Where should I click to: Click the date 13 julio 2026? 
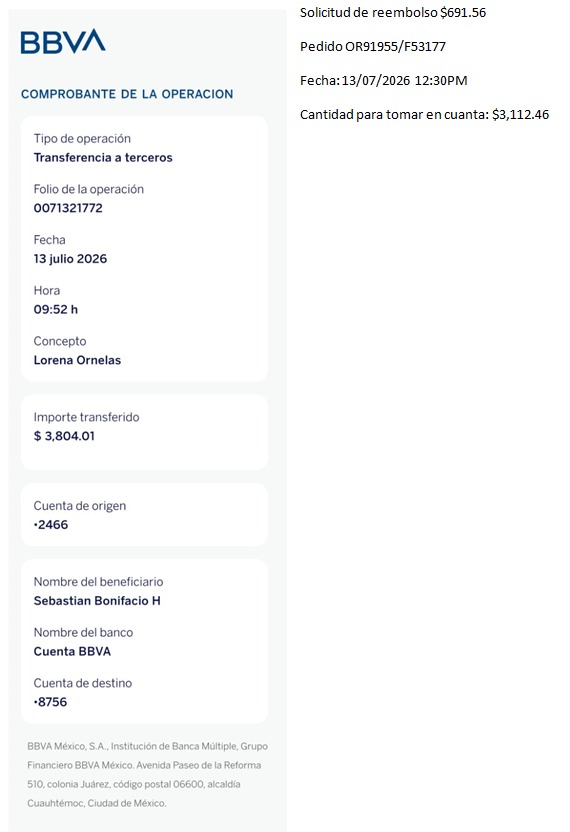(70, 259)
